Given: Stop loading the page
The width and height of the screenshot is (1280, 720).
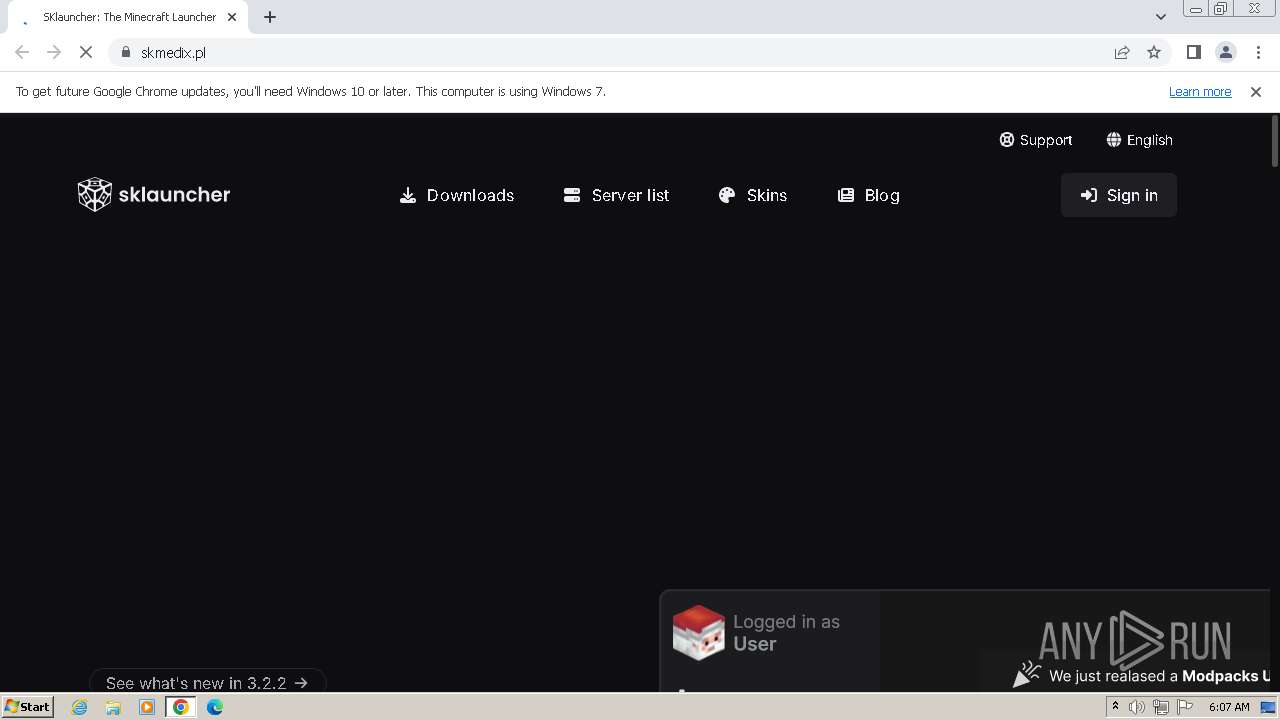Looking at the screenshot, I should point(86,52).
